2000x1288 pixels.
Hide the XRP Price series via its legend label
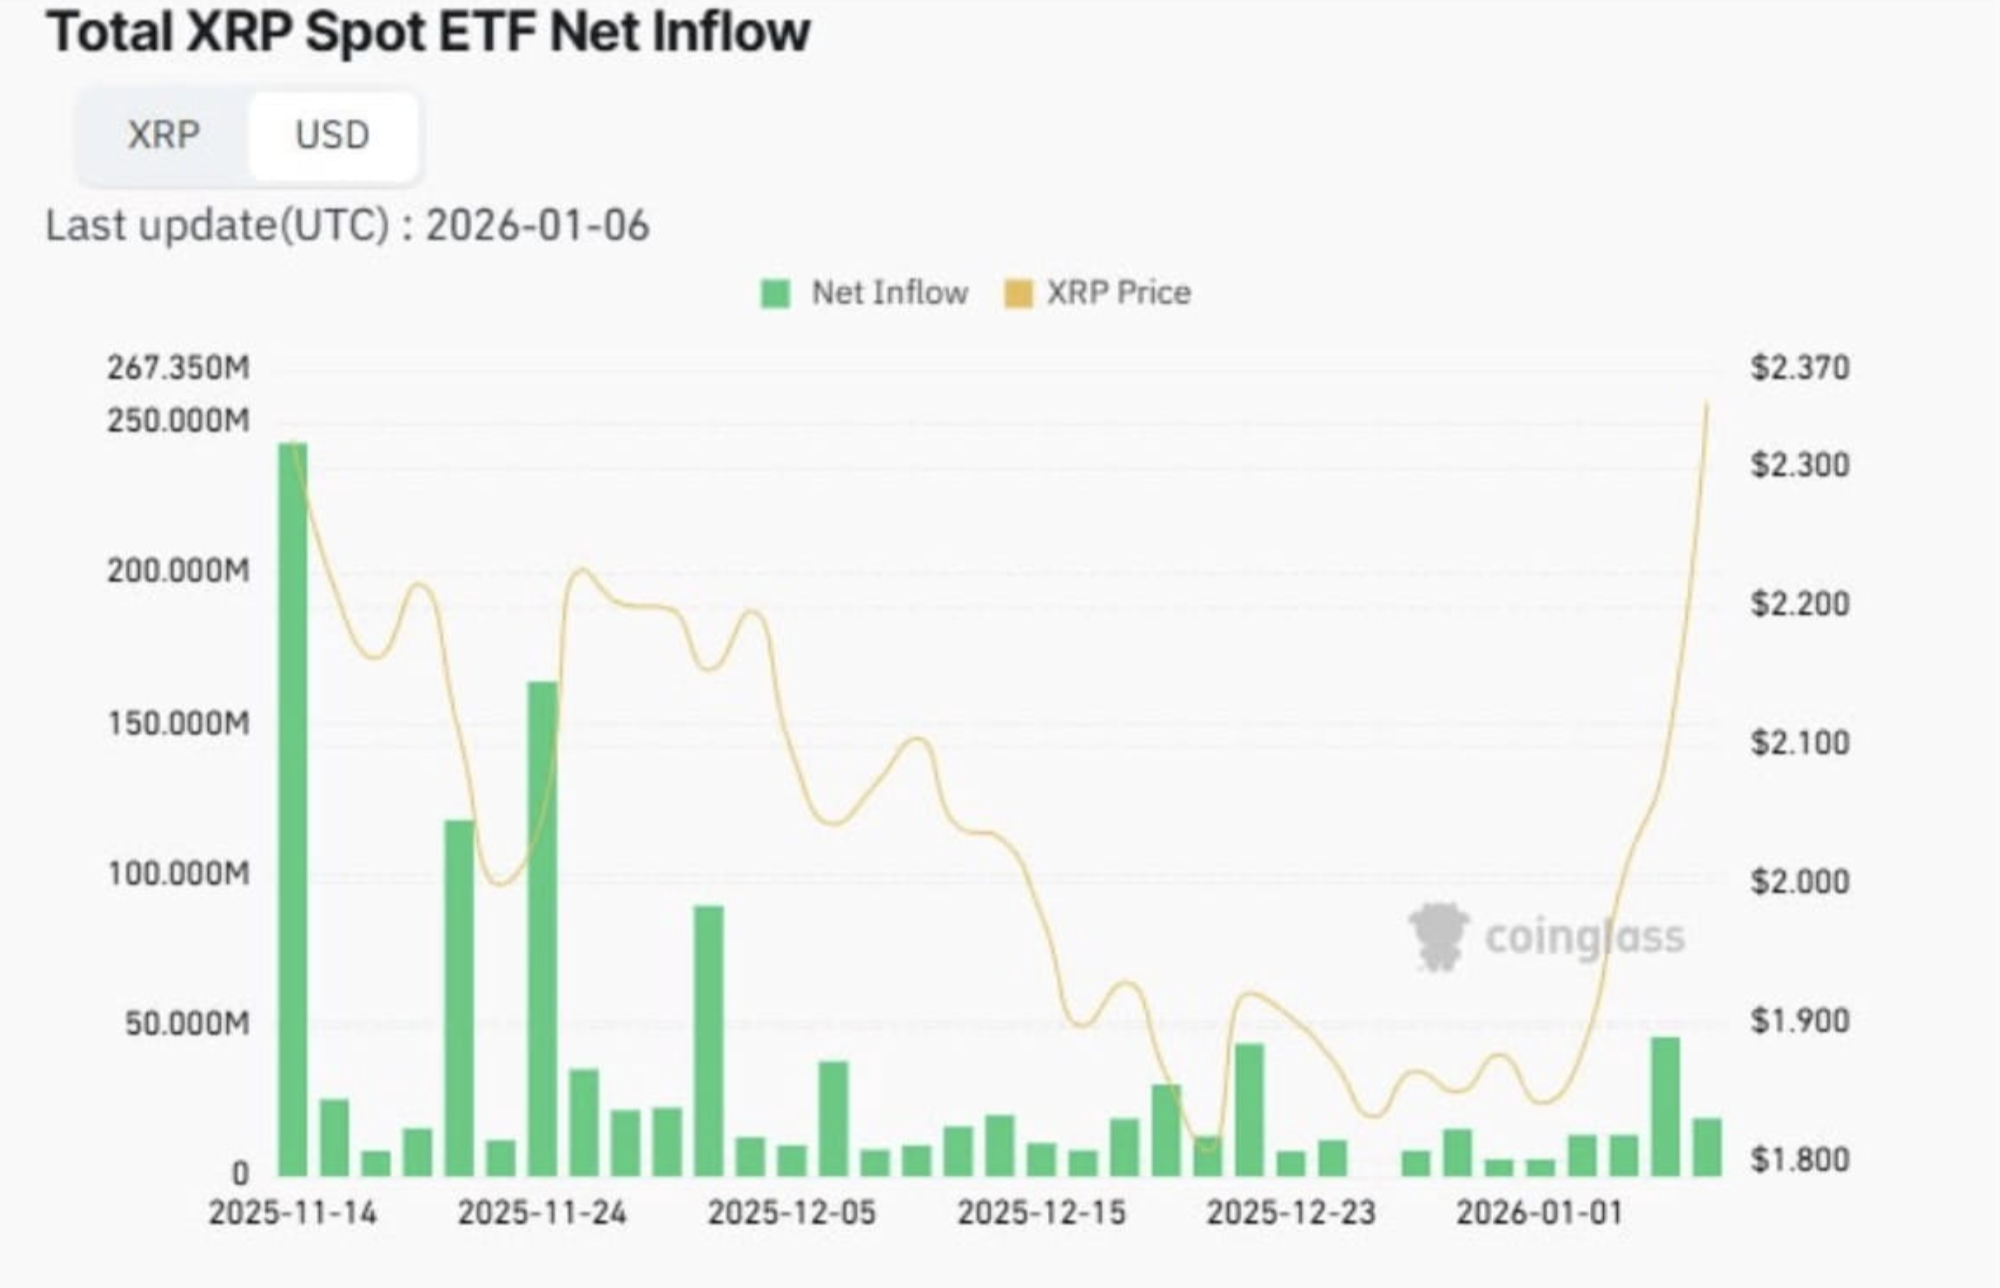(x=1118, y=293)
